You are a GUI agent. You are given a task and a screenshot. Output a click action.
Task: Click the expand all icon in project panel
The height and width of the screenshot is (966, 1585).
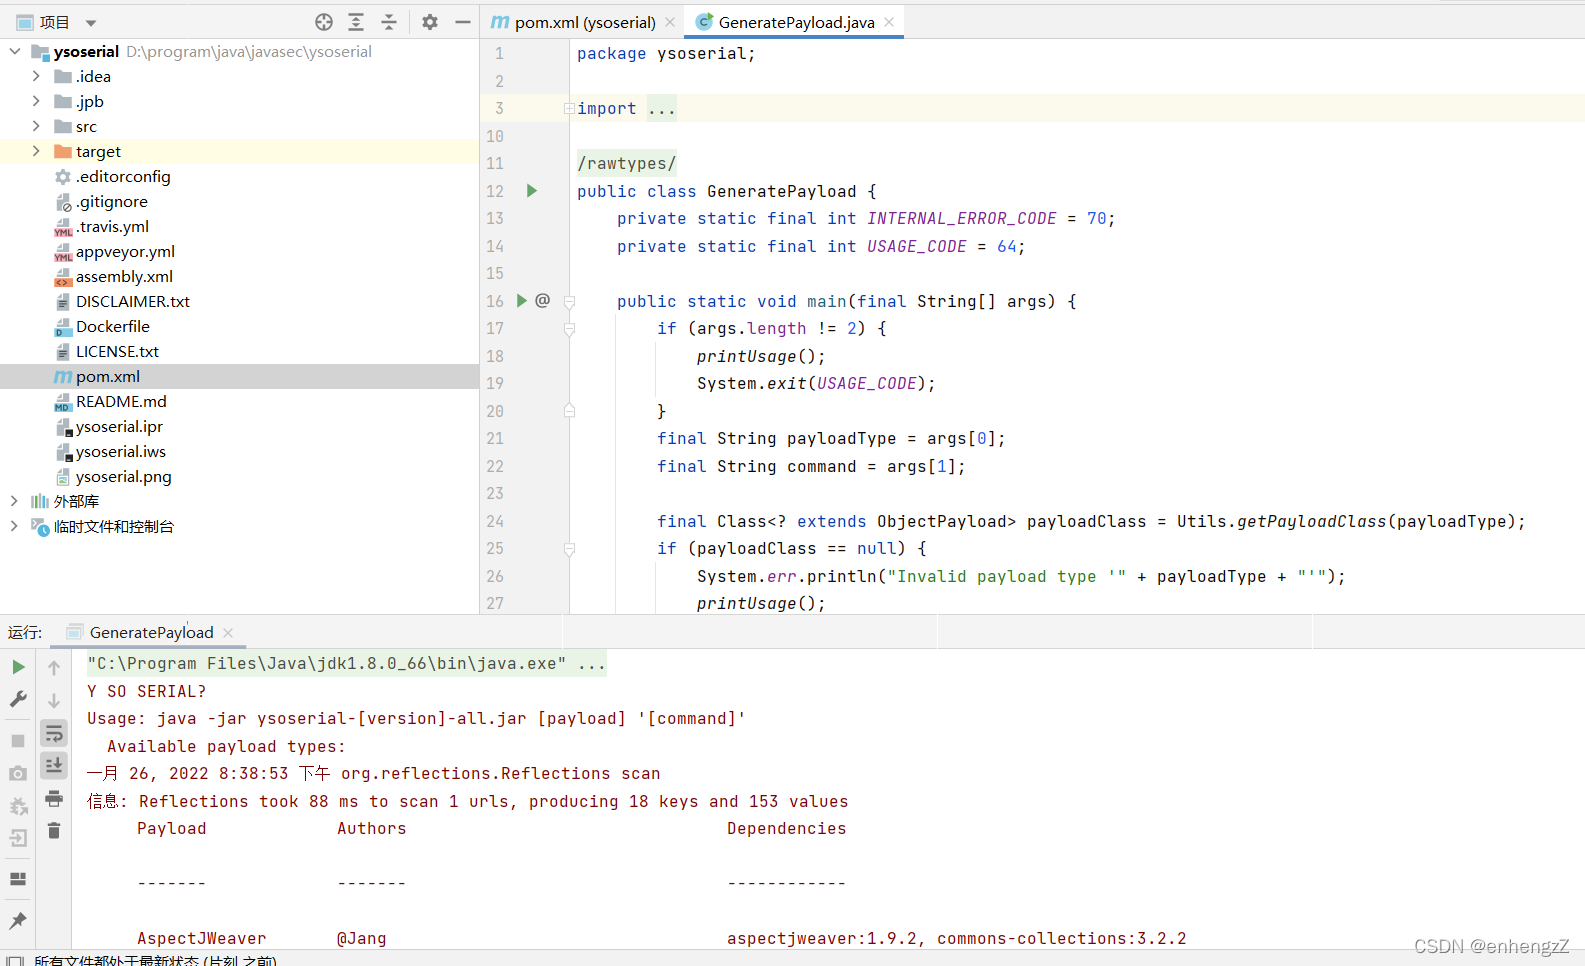(356, 22)
